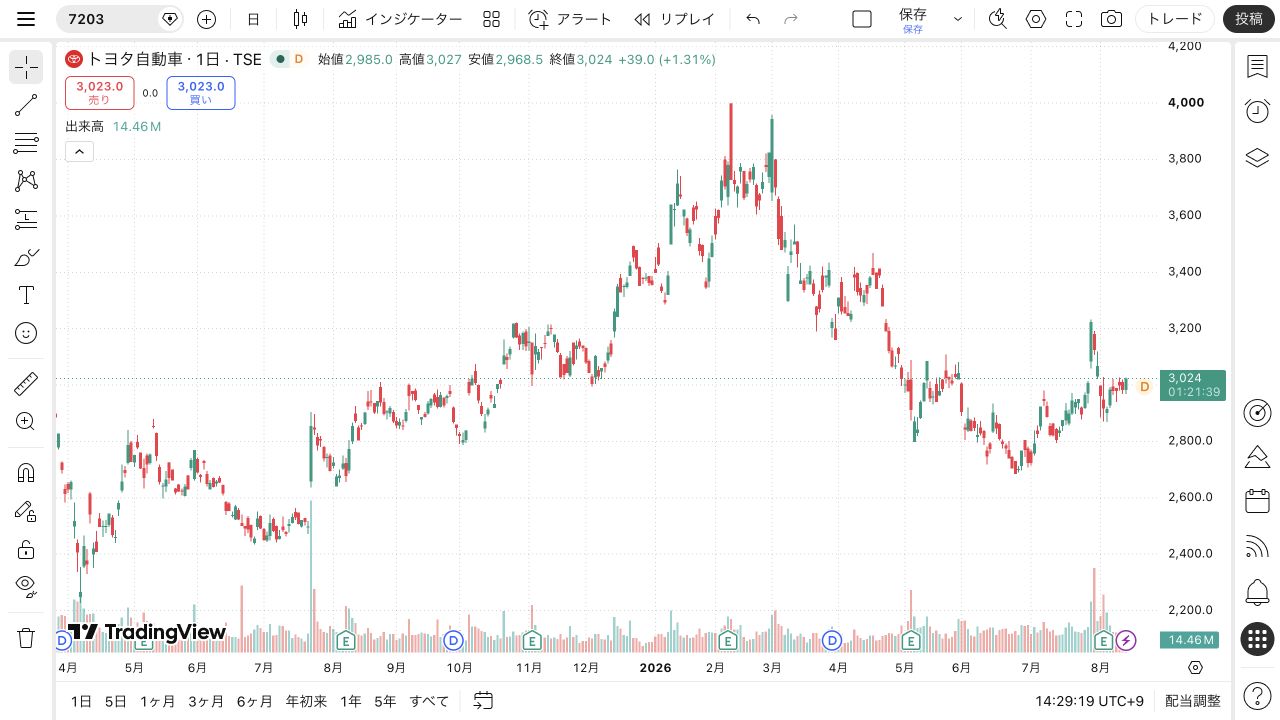
Task: Toggle magnet mode for drawings
Action: pos(26,472)
